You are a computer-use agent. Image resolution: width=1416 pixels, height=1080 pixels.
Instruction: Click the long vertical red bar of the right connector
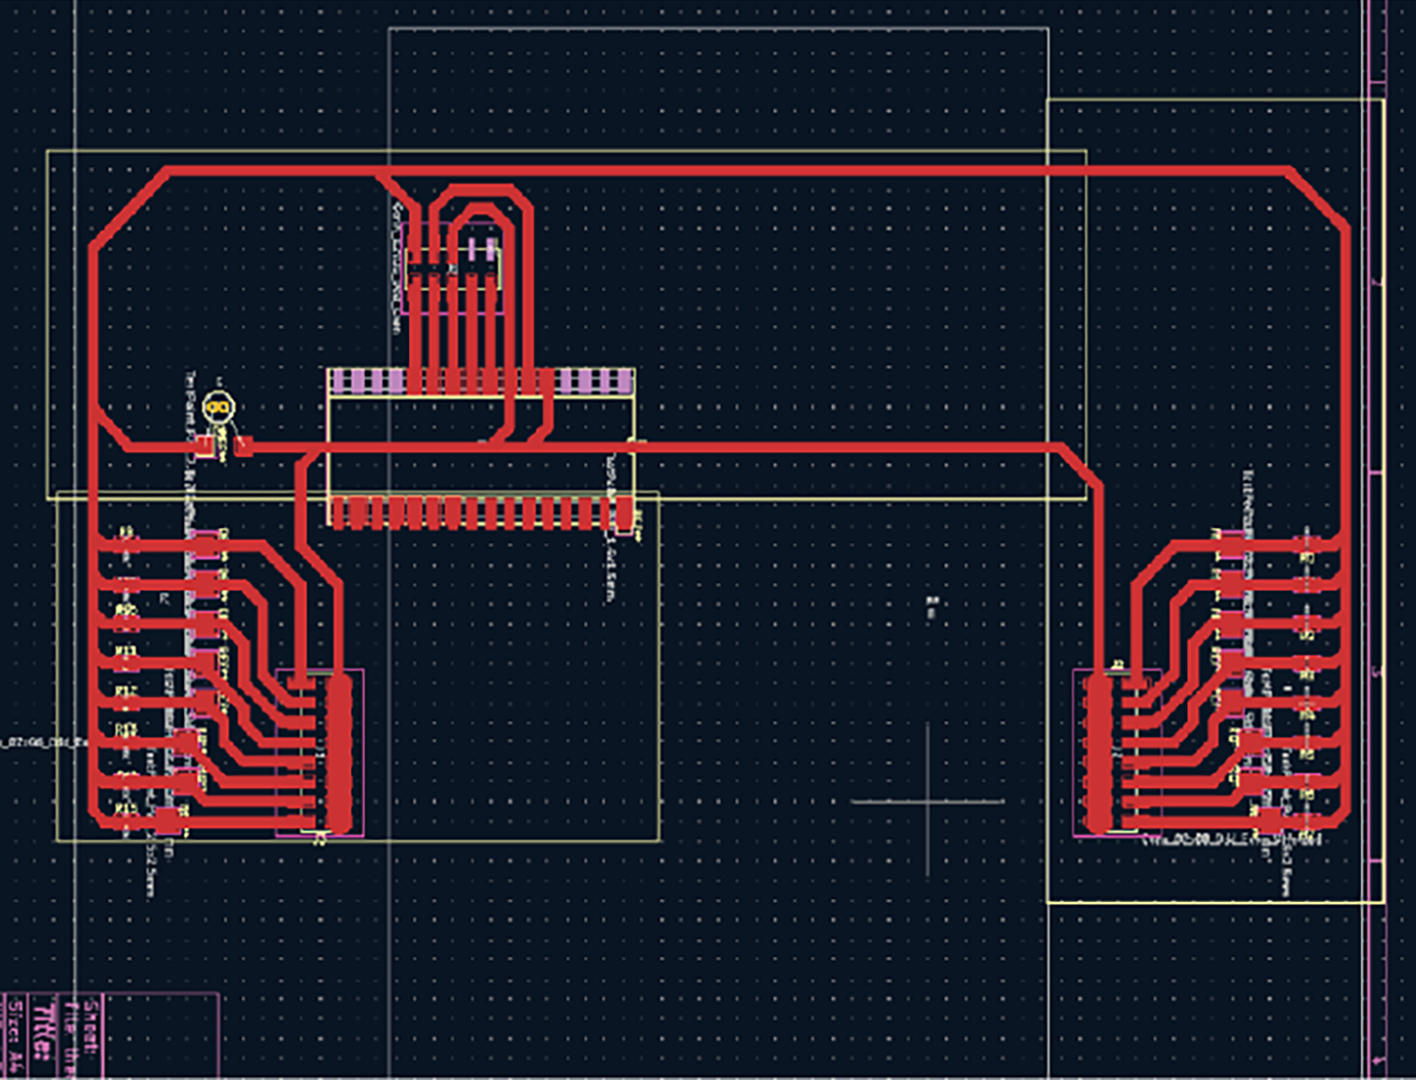[x=1097, y=754]
